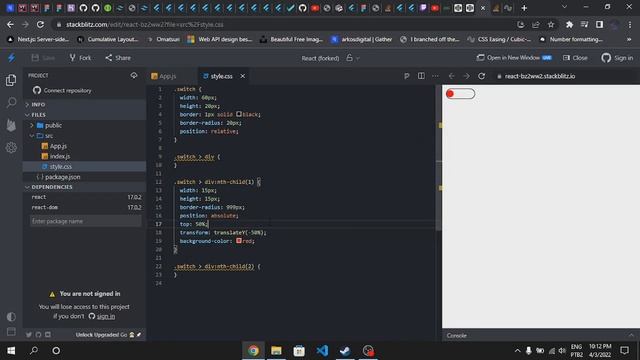Split the editor with the split icon
This screenshot has height=360, width=640.
click(421, 76)
